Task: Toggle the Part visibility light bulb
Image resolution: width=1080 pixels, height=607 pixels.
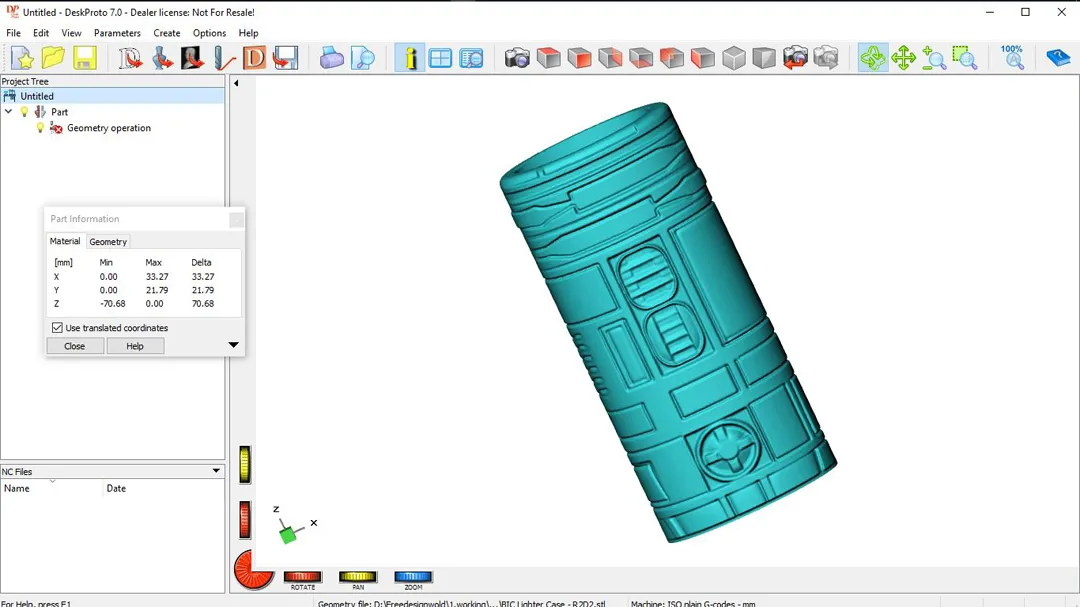Action: pyautogui.click(x=24, y=112)
